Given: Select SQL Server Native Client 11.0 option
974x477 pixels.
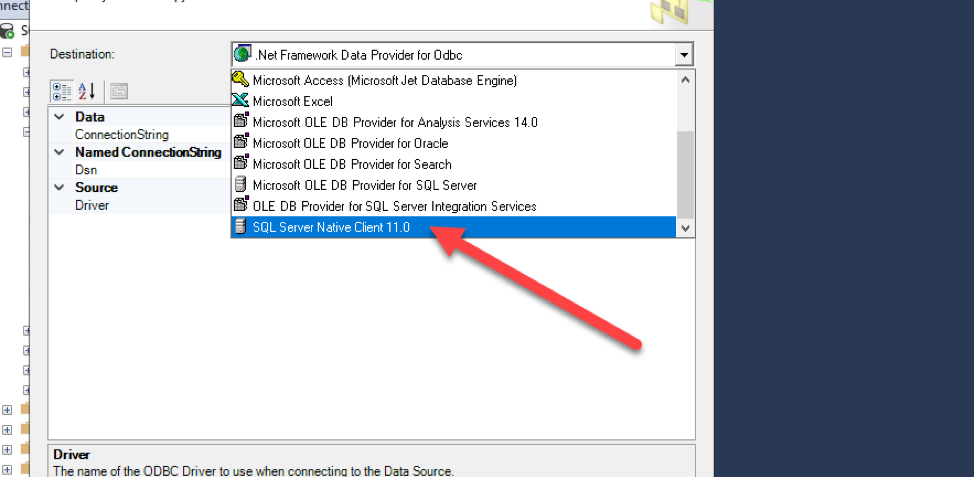Looking at the screenshot, I should [330, 227].
